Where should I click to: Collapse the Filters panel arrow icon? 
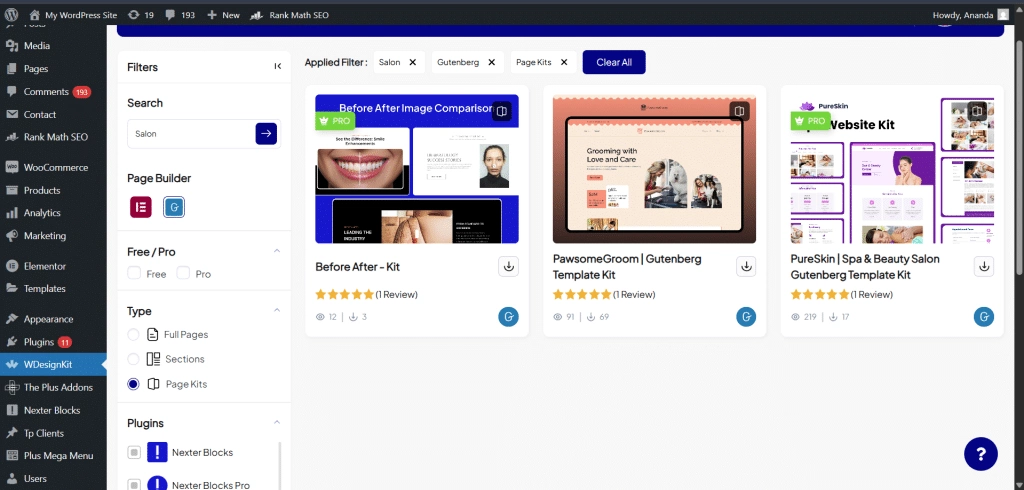coord(278,66)
